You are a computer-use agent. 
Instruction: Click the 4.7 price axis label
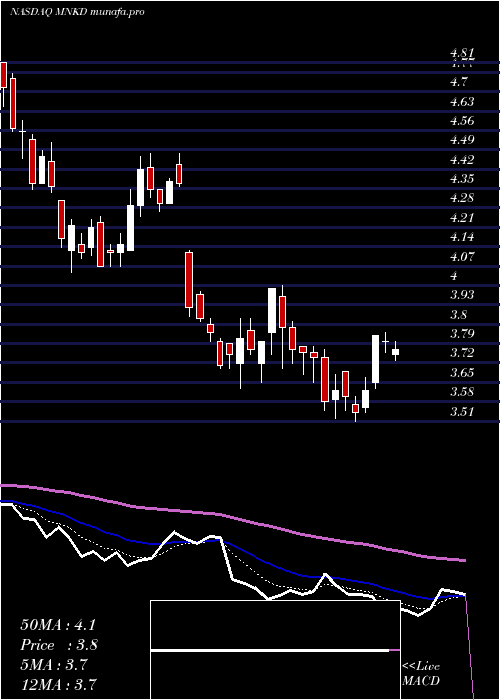click(459, 82)
